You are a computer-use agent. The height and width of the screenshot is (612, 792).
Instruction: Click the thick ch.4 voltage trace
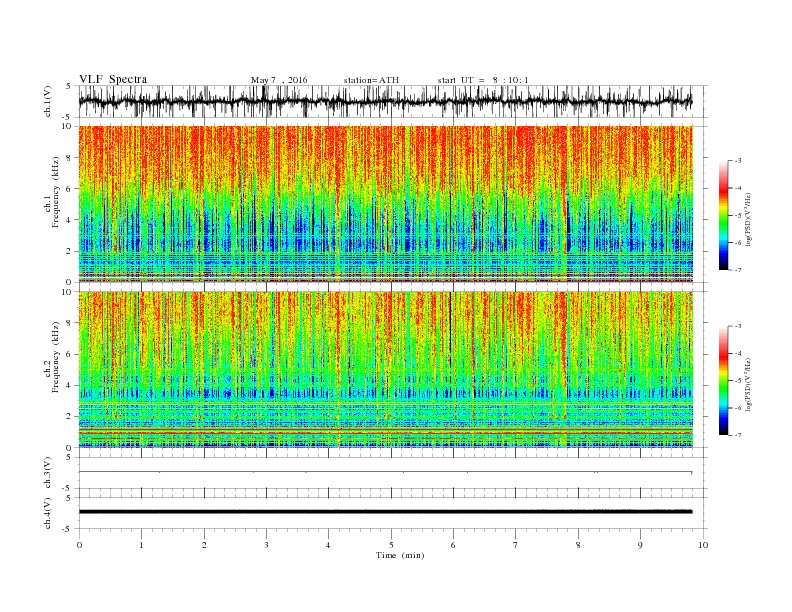coord(385,512)
